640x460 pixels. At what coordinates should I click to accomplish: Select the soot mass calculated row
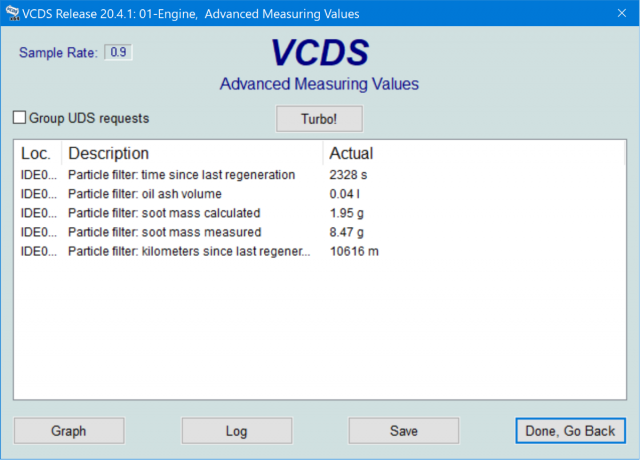[164, 213]
